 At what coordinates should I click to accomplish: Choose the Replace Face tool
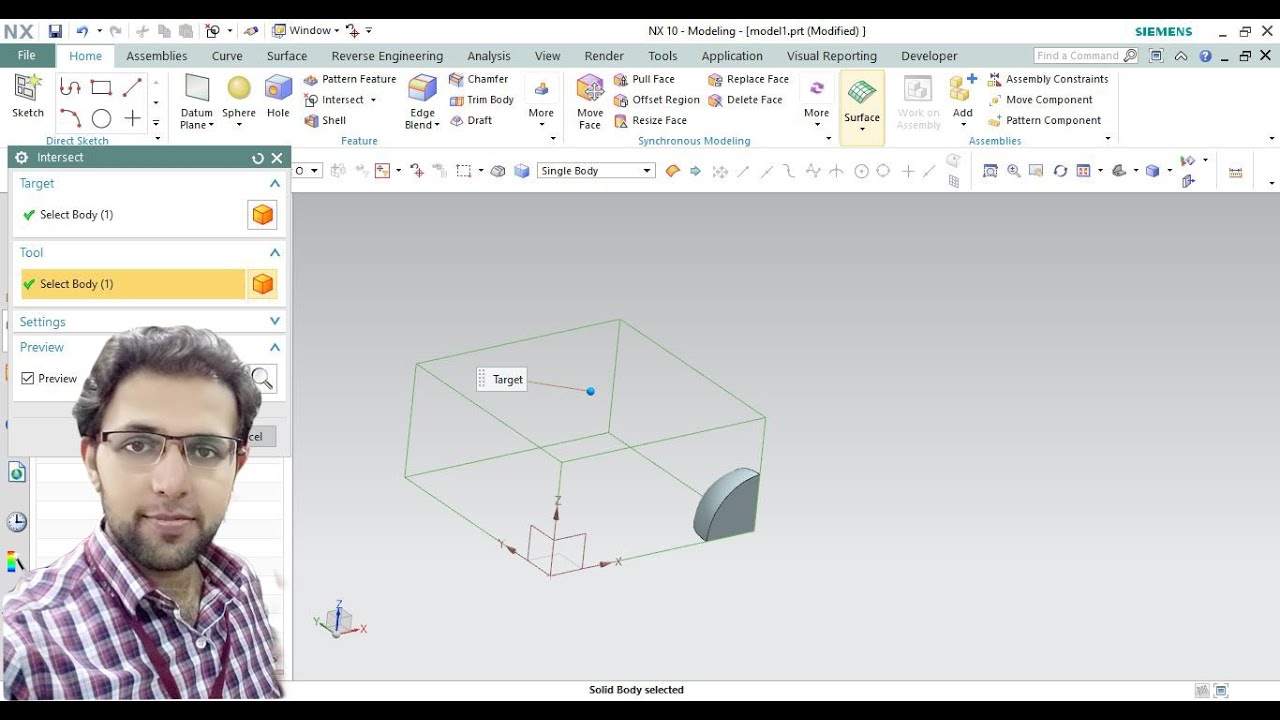[x=749, y=79]
